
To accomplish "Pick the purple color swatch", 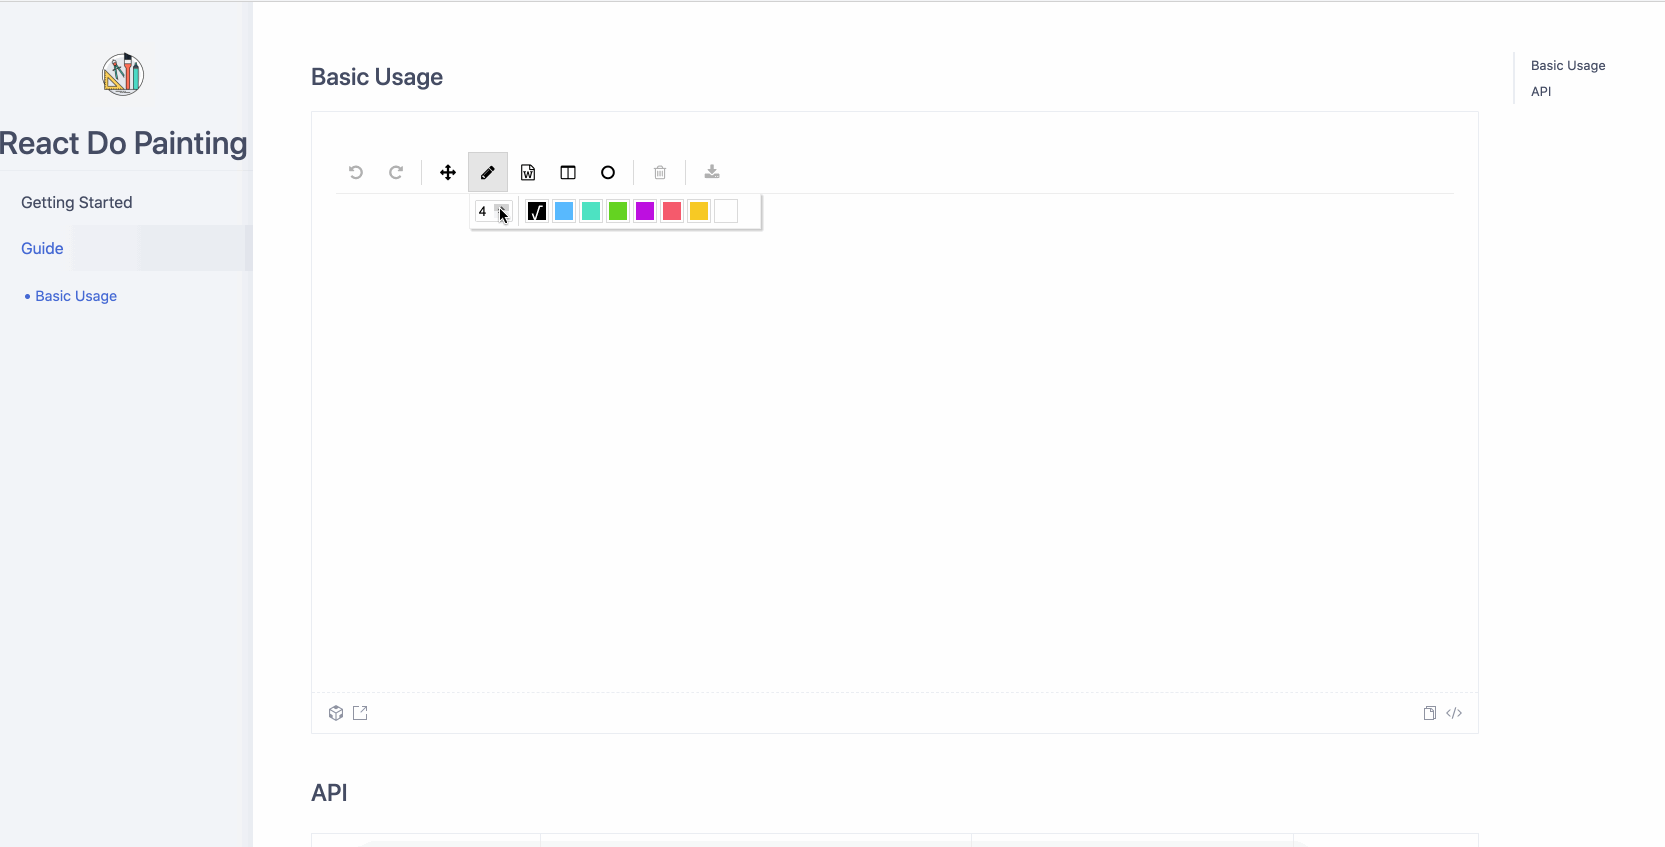I will pyautogui.click(x=645, y=211).
